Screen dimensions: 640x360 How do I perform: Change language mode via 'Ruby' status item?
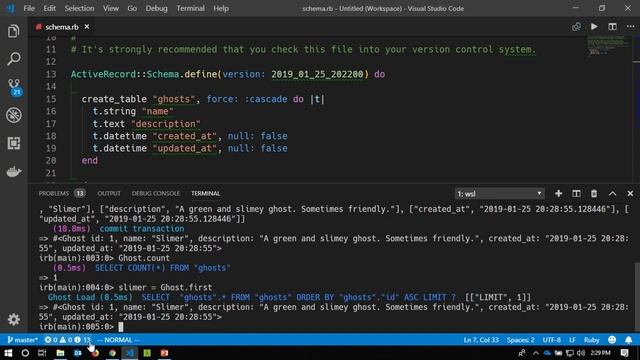pyautogui.click(x=591, y=340)
